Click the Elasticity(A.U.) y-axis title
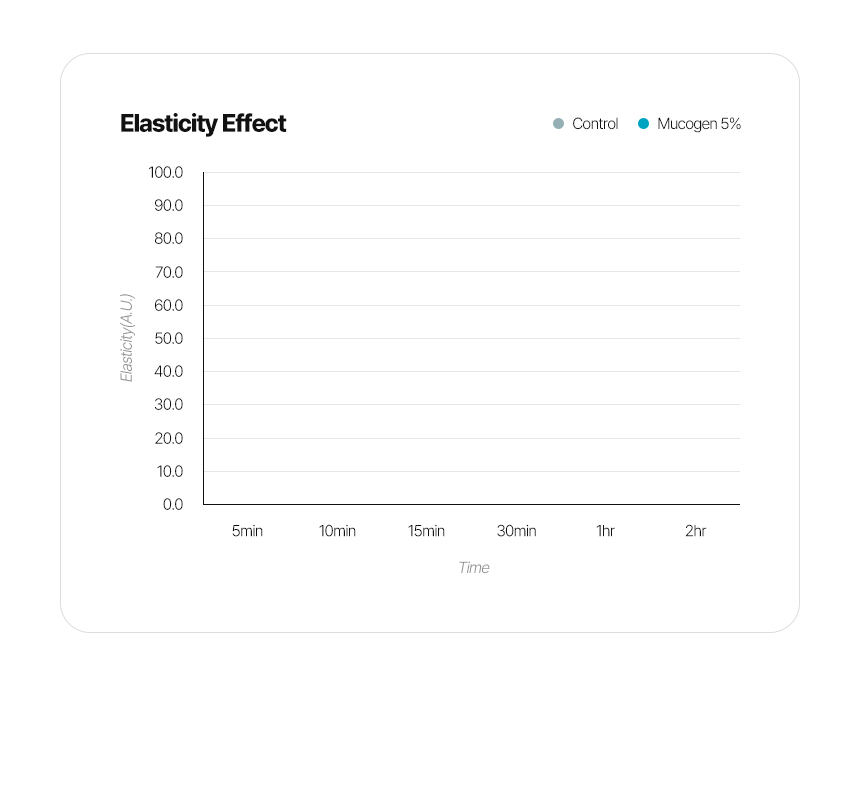The width and height of the screenshot is (860, 793). (127, 337)
